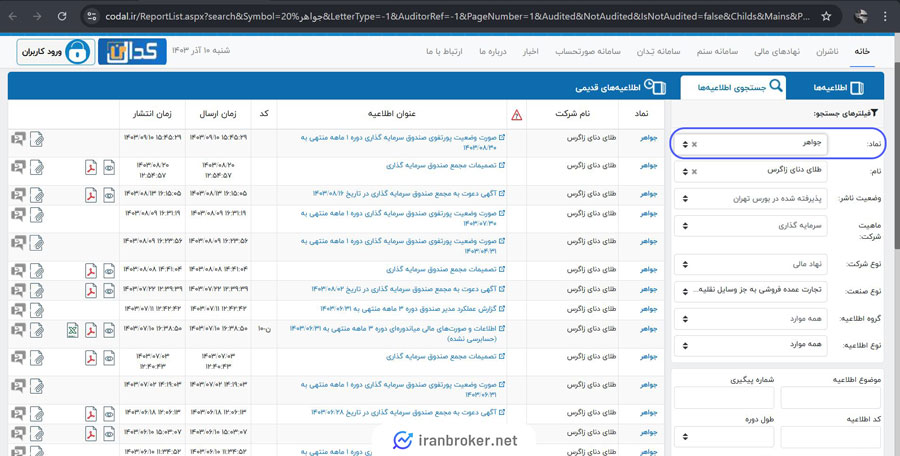Download PDF of notice sent 1403/06/10 15:03:07

click(x=91, y=434)
